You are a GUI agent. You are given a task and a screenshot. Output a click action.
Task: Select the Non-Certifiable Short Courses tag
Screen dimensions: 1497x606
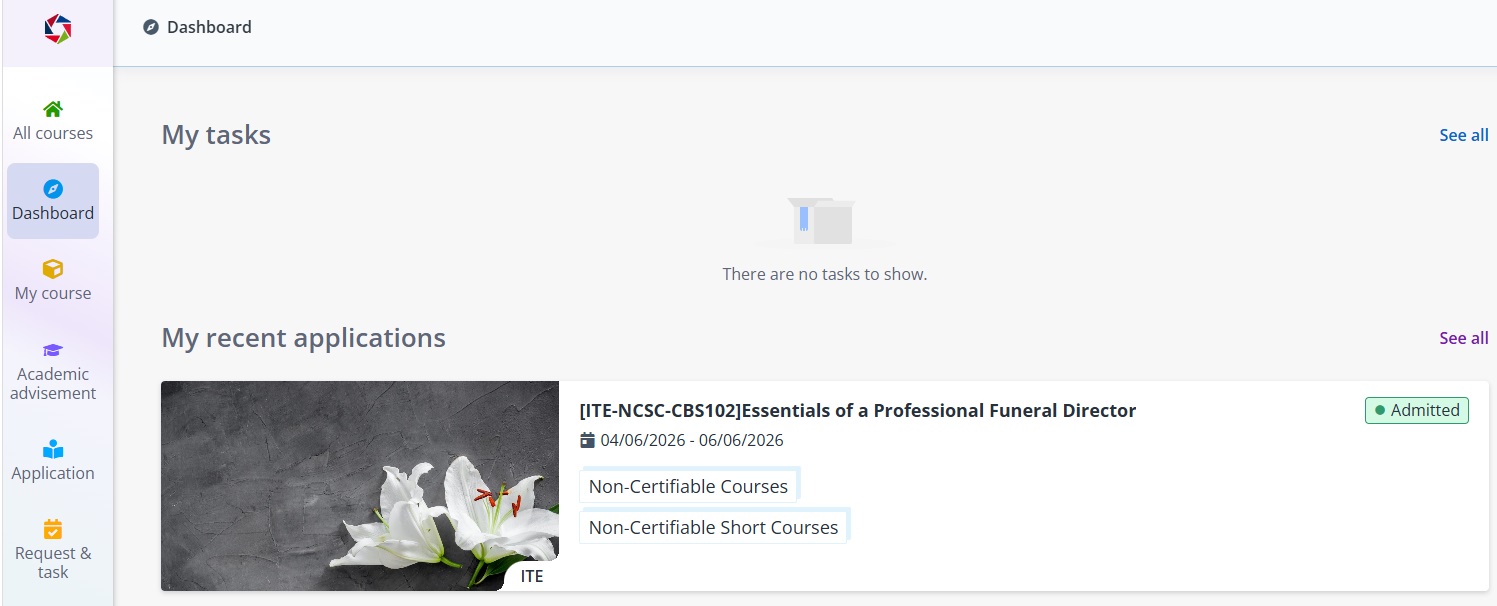point(713,527)
